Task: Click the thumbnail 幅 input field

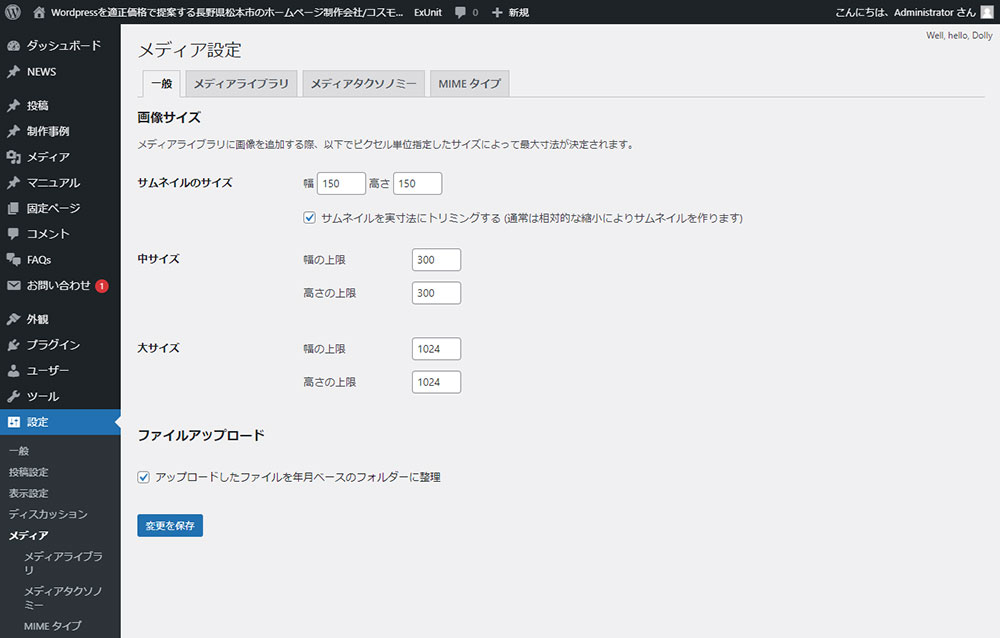Action: (341, 184)
